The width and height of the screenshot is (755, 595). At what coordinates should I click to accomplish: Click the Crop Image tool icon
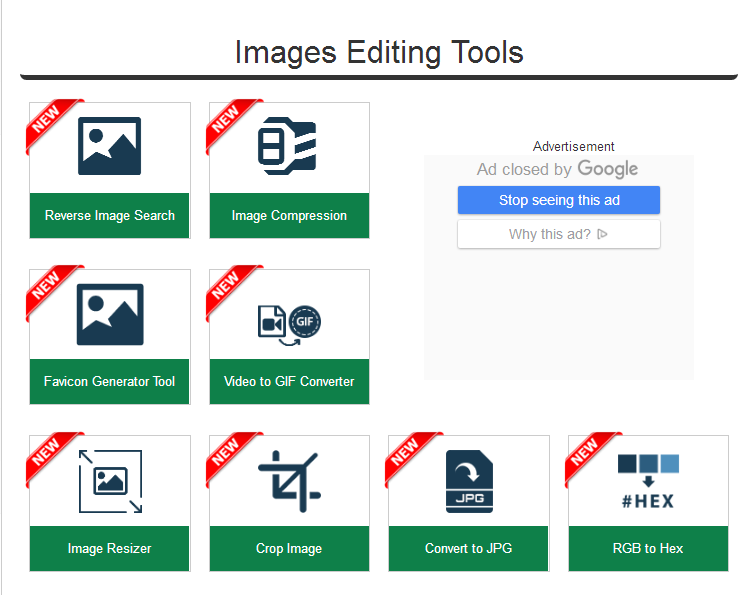coord(288,481)
